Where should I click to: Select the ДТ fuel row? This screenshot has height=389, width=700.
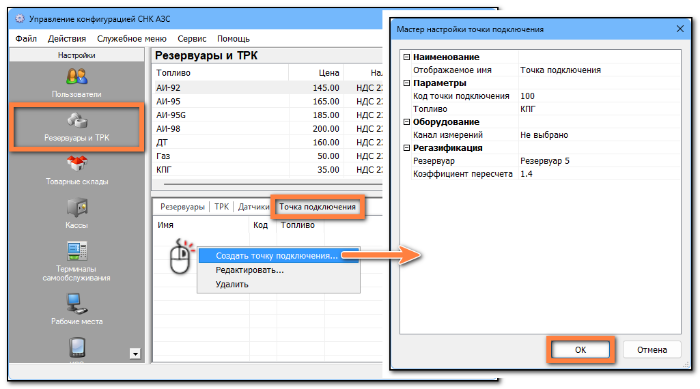pos(268,142)
